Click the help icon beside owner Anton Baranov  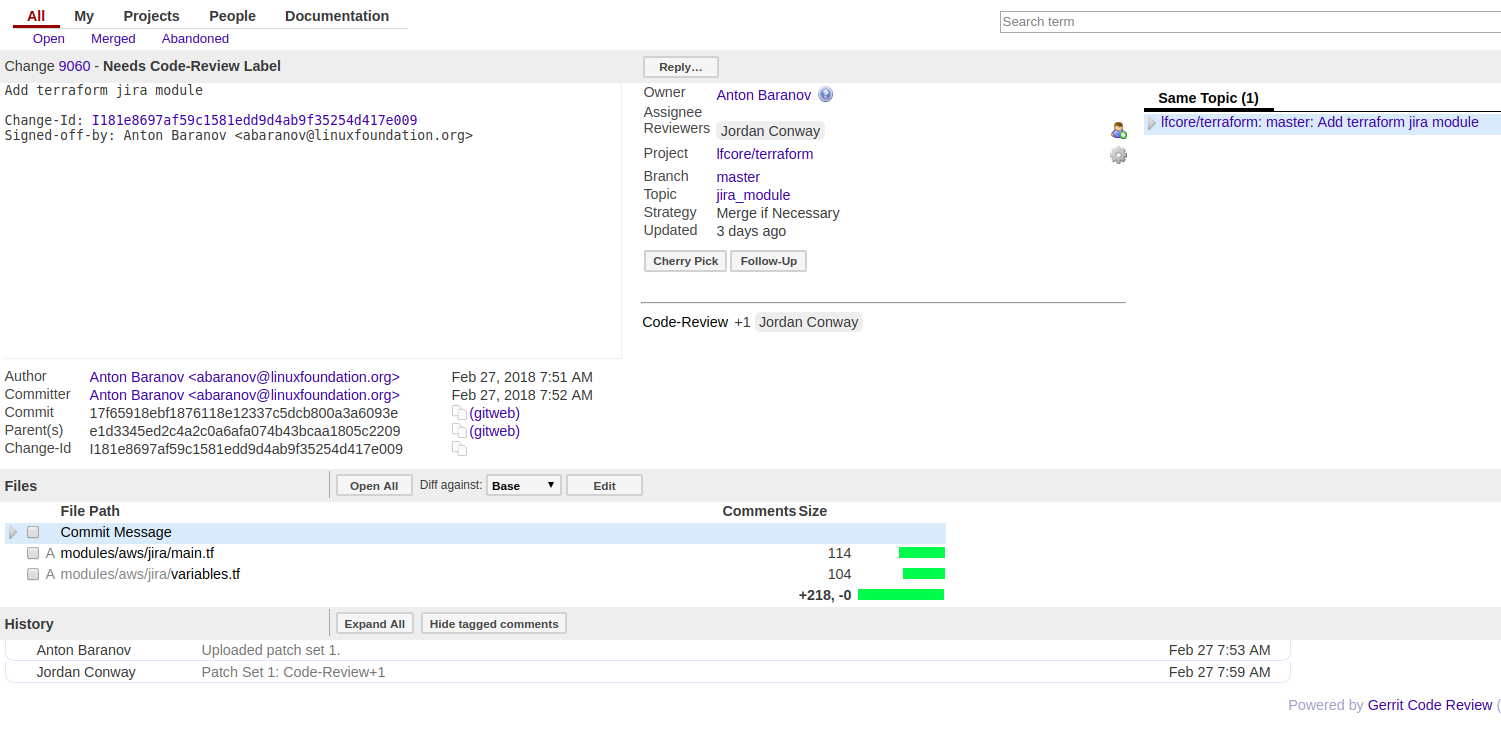[x=825, y=95]
